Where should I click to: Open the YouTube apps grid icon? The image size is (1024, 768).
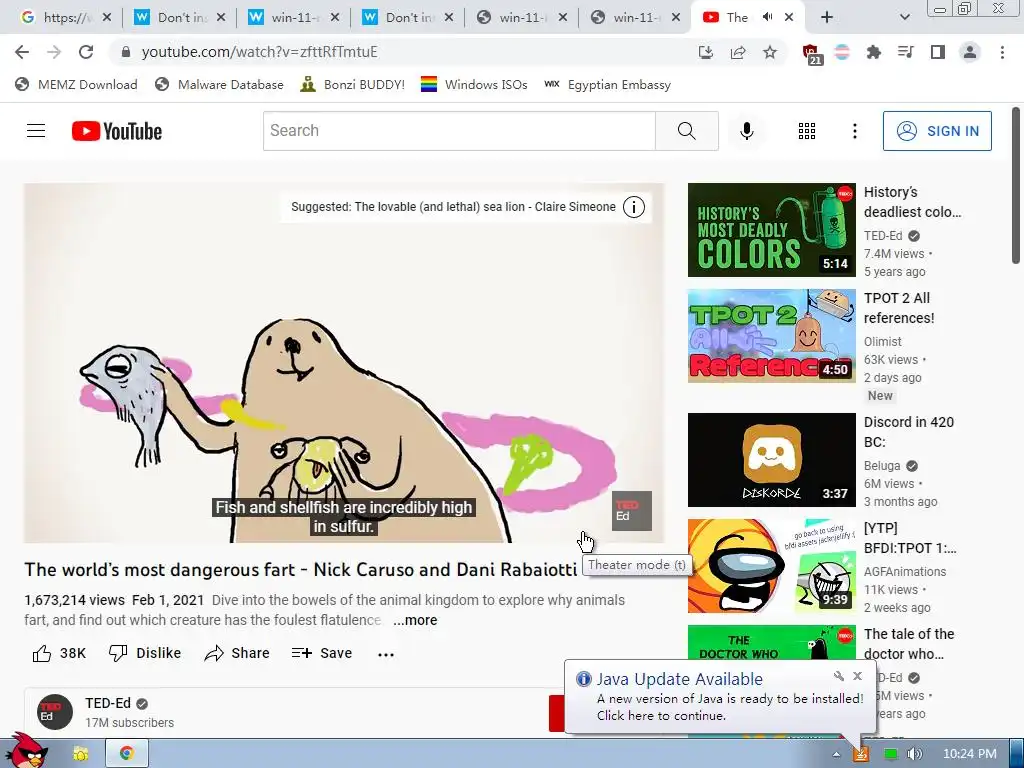[807, 131]
